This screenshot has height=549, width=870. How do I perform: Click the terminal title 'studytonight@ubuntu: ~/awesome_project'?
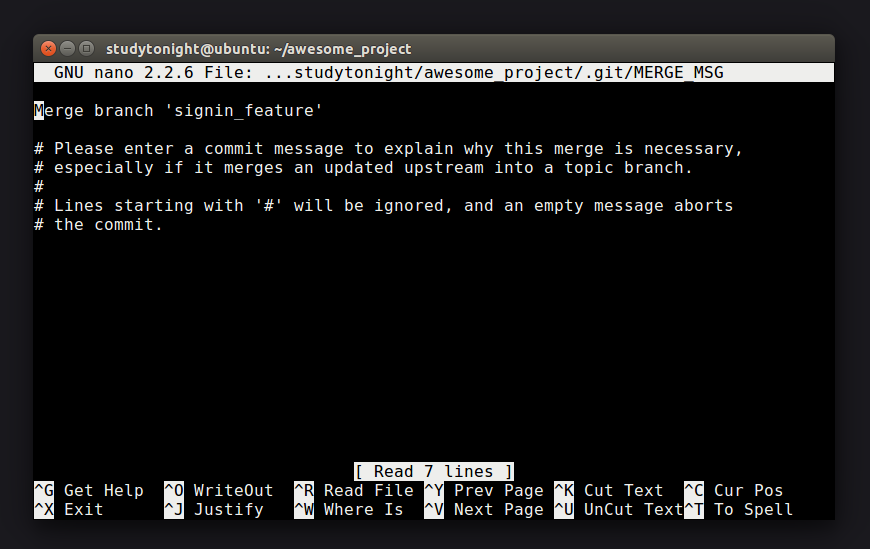pyautogui.click(x=259, y=49)
